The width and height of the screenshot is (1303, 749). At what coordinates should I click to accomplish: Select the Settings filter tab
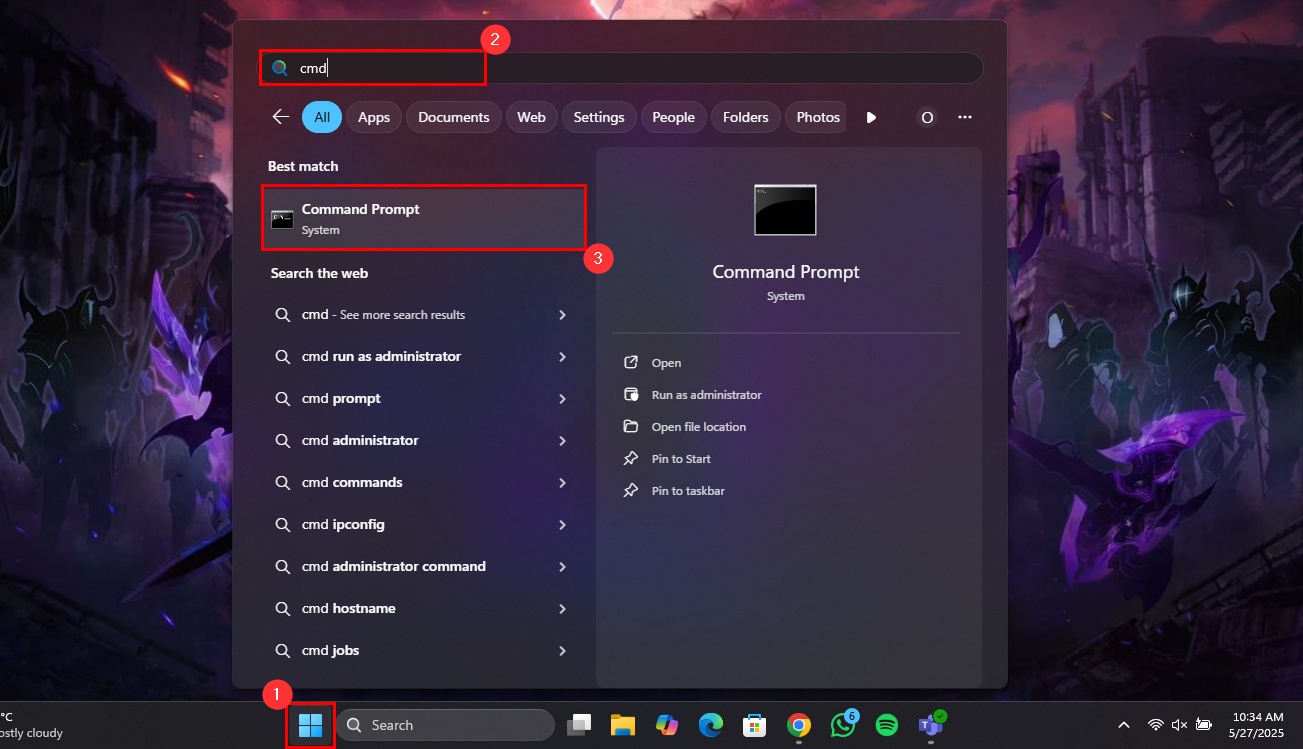coord(599,117)
